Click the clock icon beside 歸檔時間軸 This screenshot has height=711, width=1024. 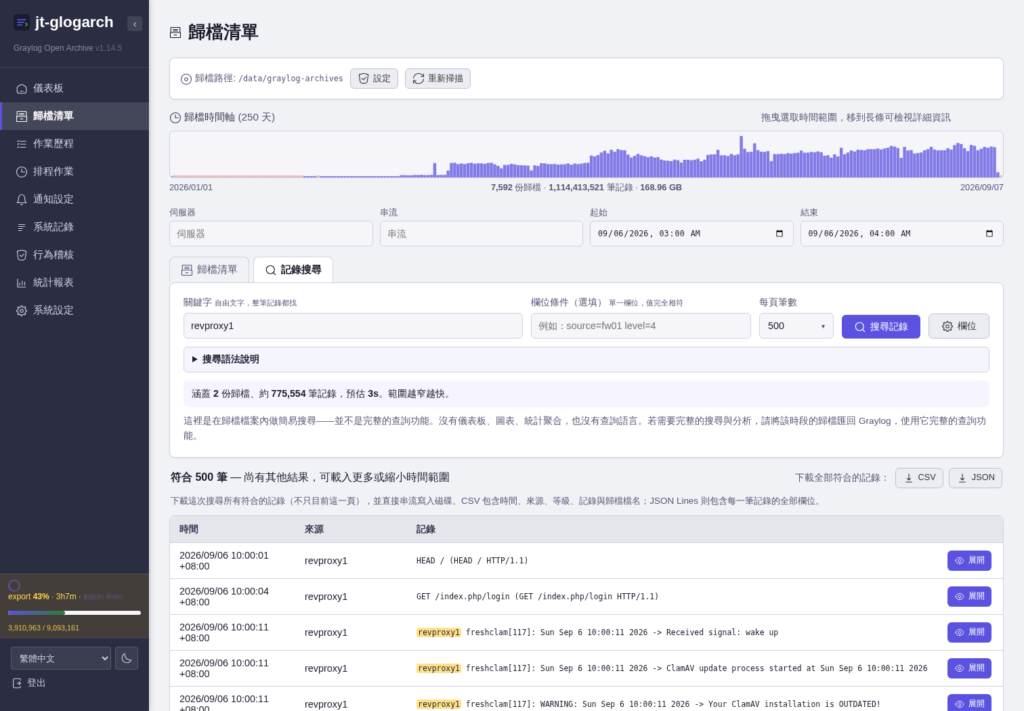tap(175, 118)
